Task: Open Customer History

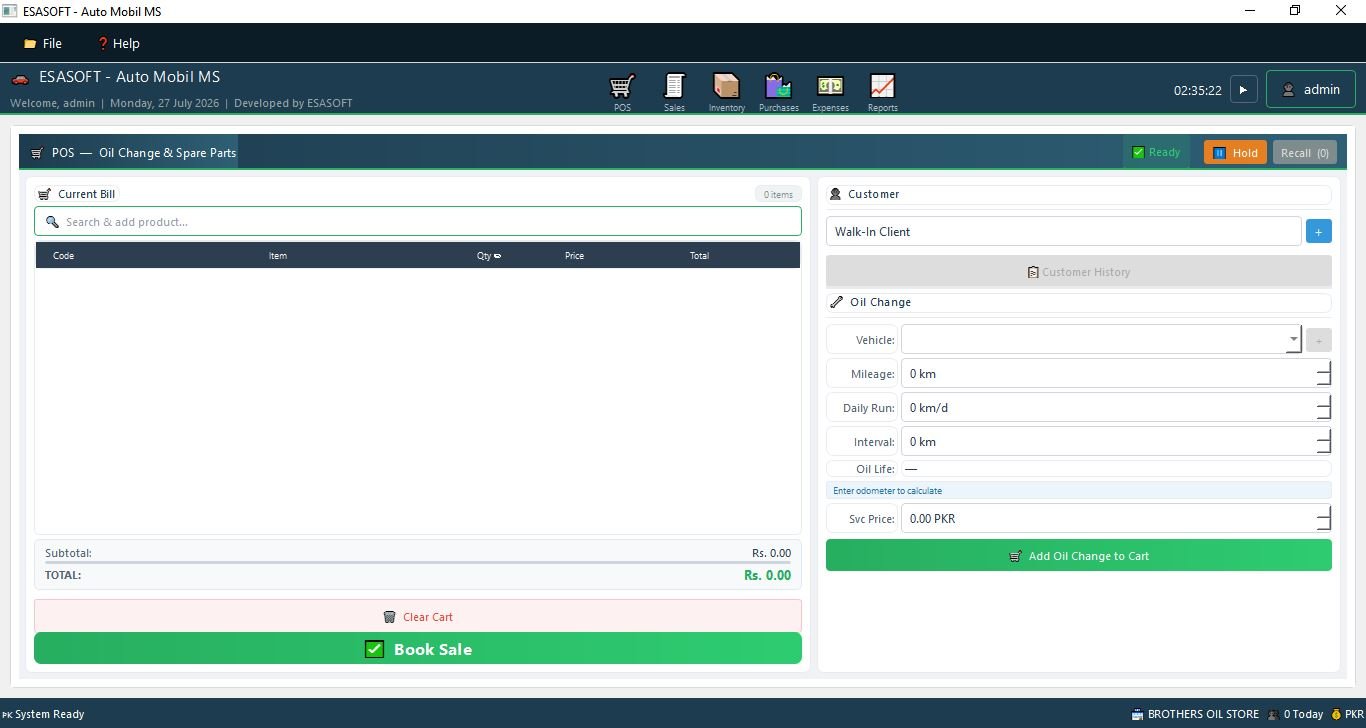Action: [x=1078, y=271]
